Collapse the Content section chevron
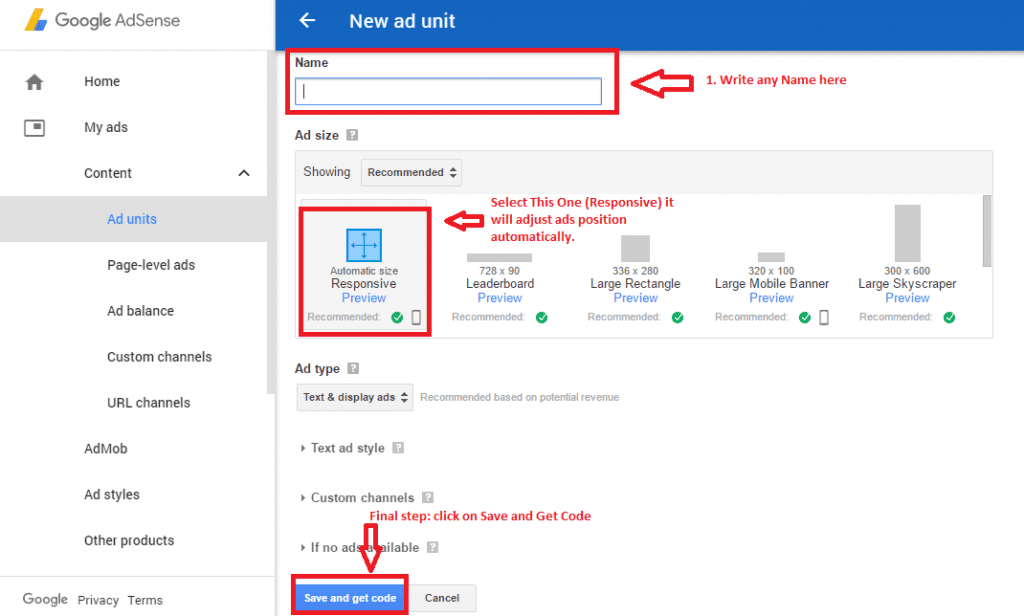 (x=244, y=173)
